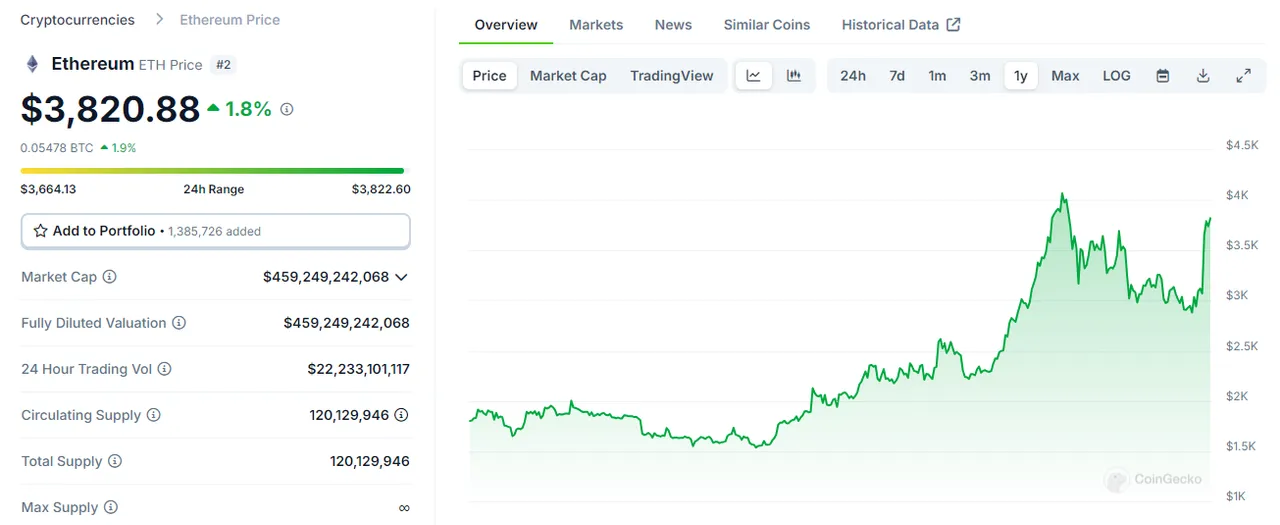Click the Fully Diluted Valuation info icon
The width and height of the screenshot is (1280, 525).
(x=179, y=323)
